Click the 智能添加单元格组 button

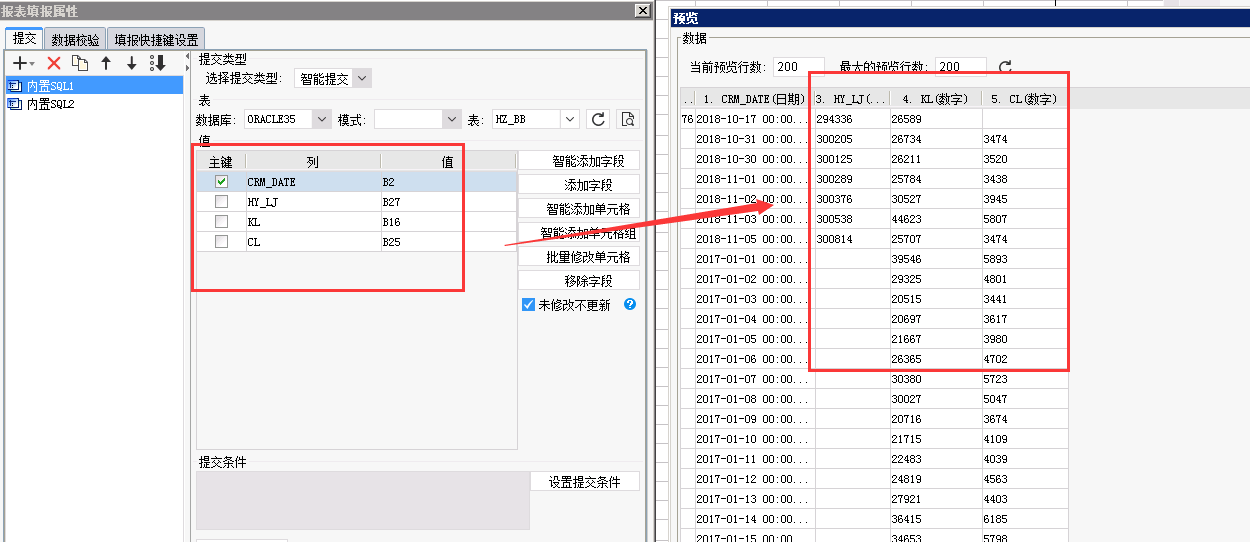click(x=579, y=233)
